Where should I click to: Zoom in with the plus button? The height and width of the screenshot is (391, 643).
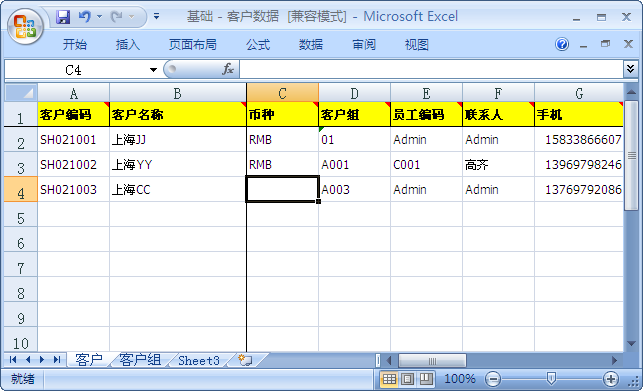coord(611,379)
